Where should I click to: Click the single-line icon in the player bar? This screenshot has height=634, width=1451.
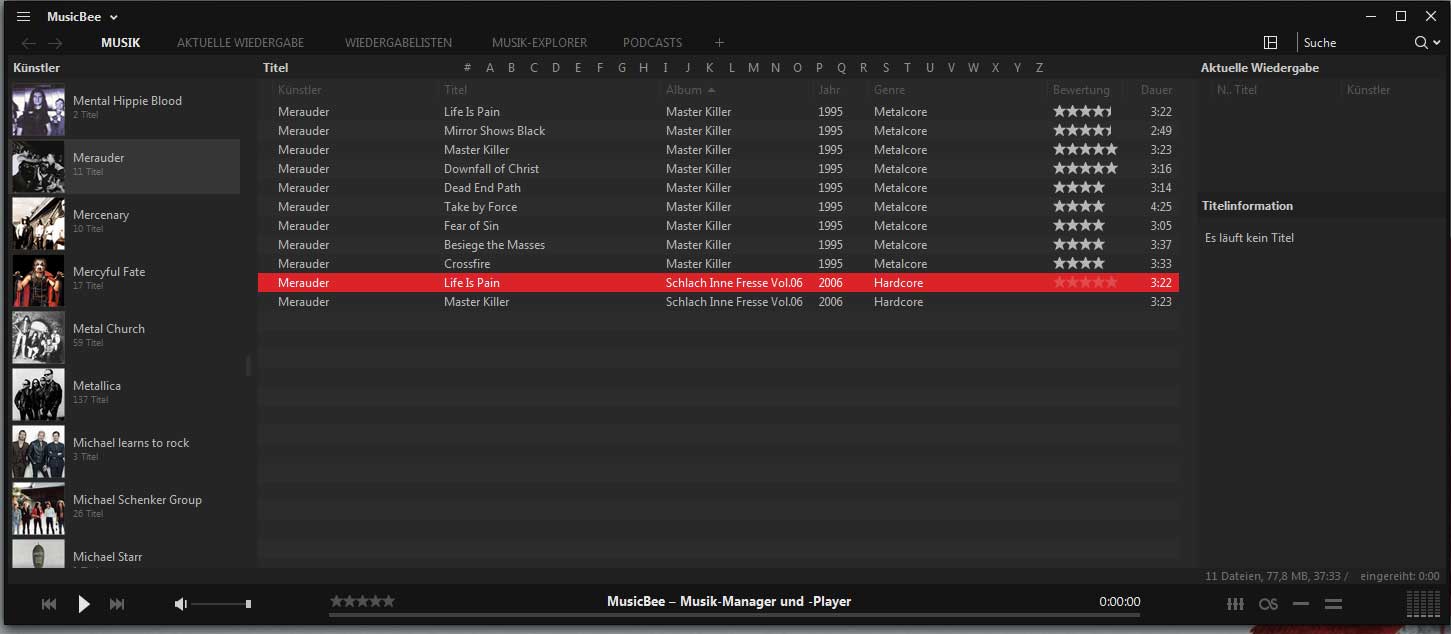[x=1301, y=604]
